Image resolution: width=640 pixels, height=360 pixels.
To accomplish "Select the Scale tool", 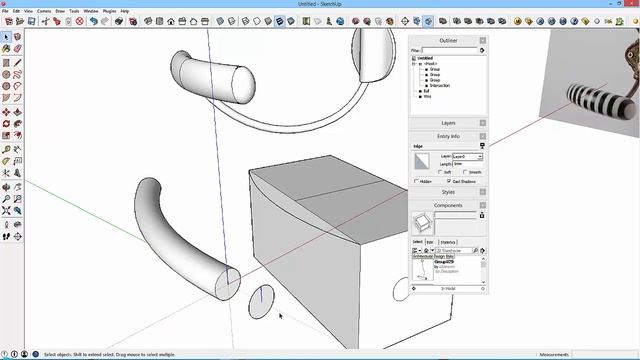I will 6,135.
